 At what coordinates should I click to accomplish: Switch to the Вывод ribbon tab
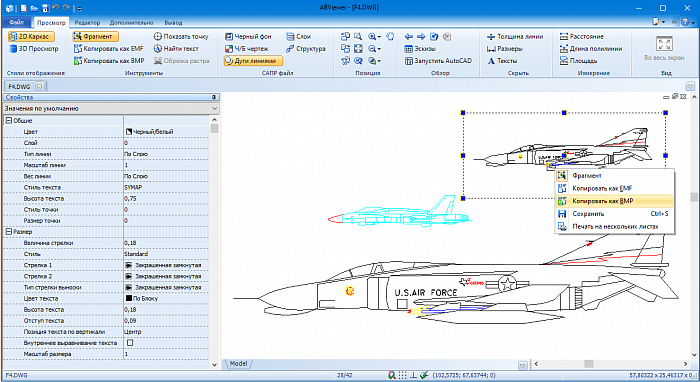(x=173, y=22)
